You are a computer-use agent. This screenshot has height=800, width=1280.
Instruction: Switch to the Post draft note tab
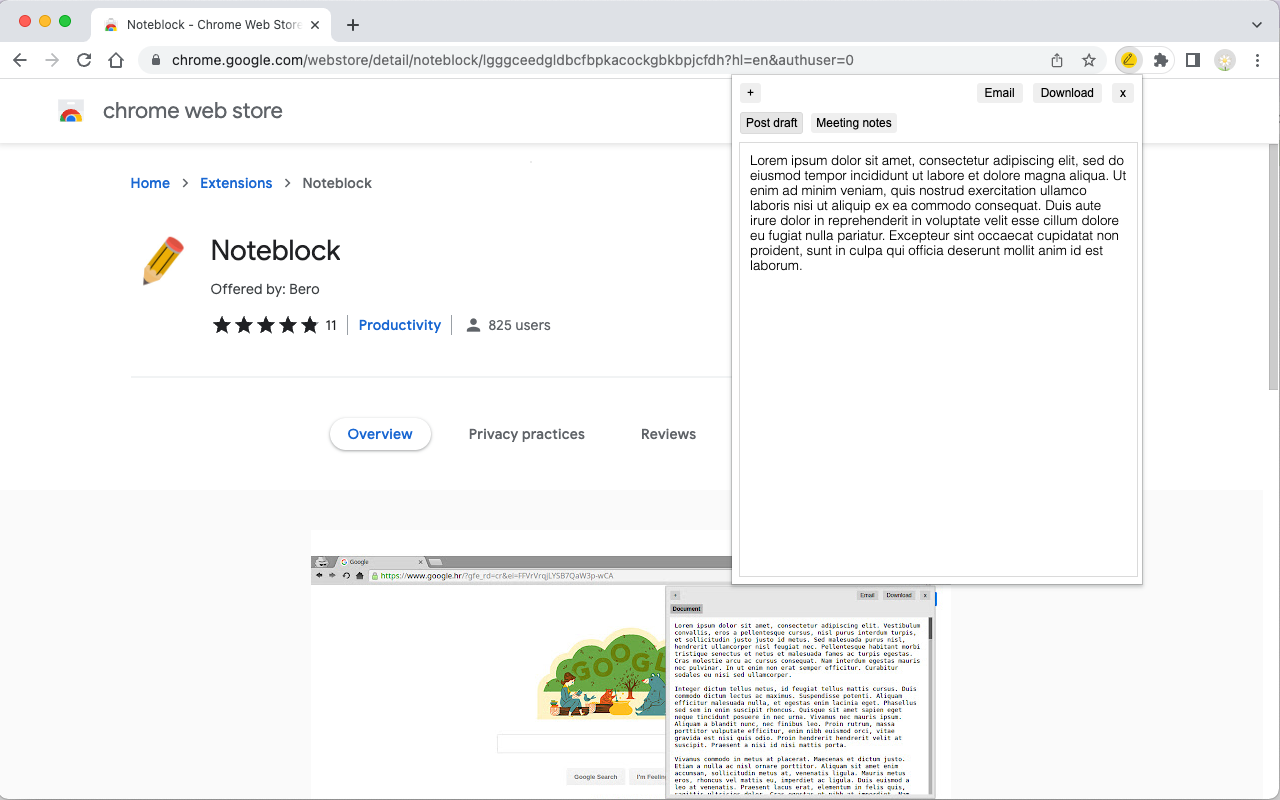pyautogui.click(x=772, y=123)
